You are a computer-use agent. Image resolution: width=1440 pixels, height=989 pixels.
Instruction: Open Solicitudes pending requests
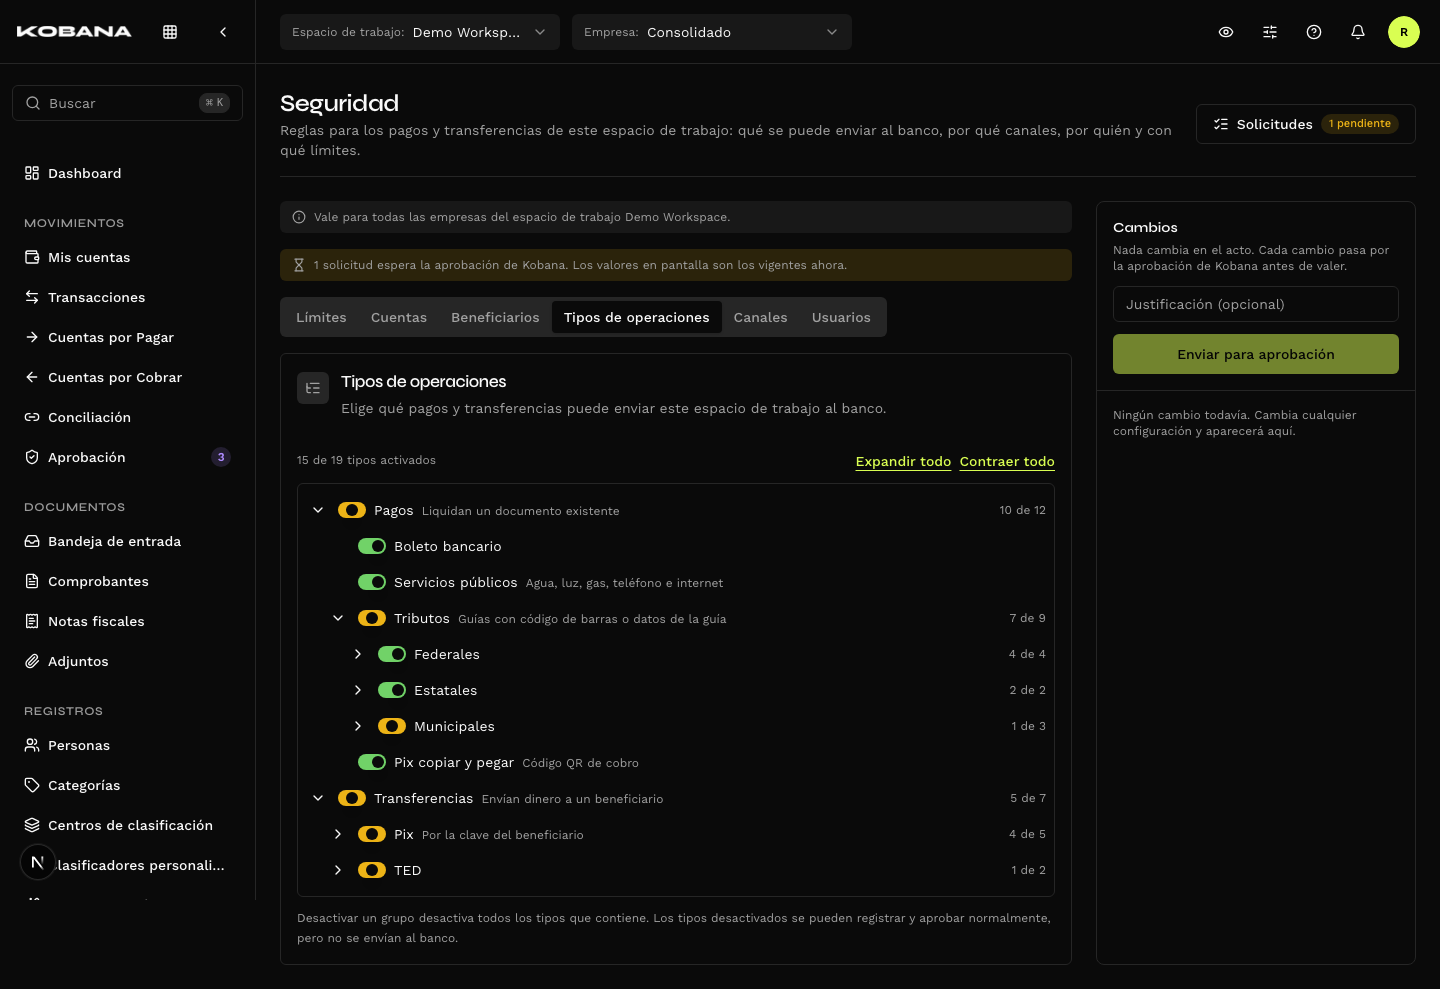click(x=1306, y=124)
